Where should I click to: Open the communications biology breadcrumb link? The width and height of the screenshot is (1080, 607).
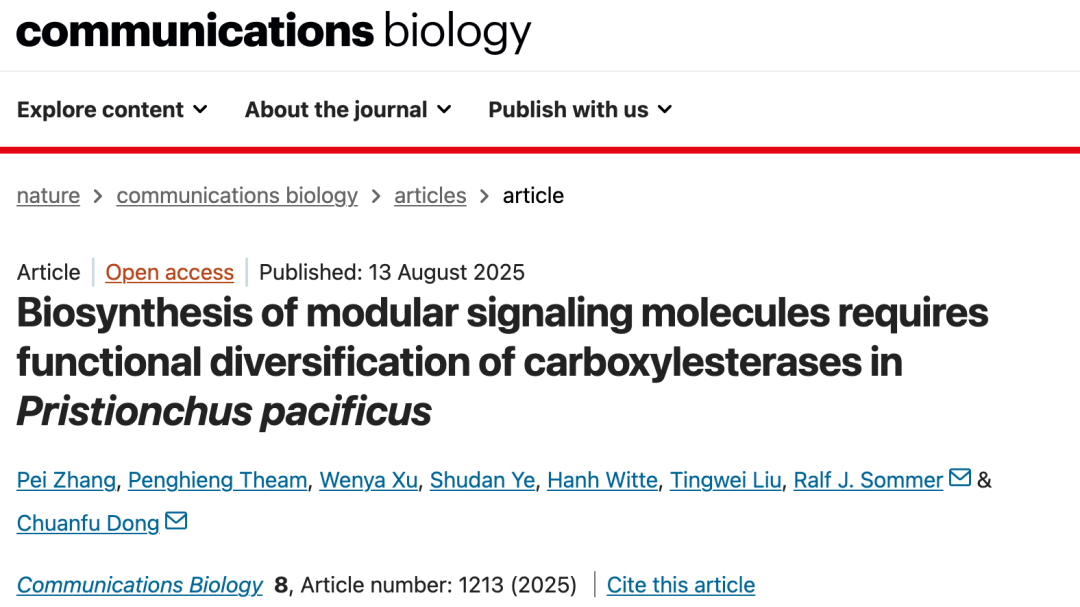(x=237, y=196)
